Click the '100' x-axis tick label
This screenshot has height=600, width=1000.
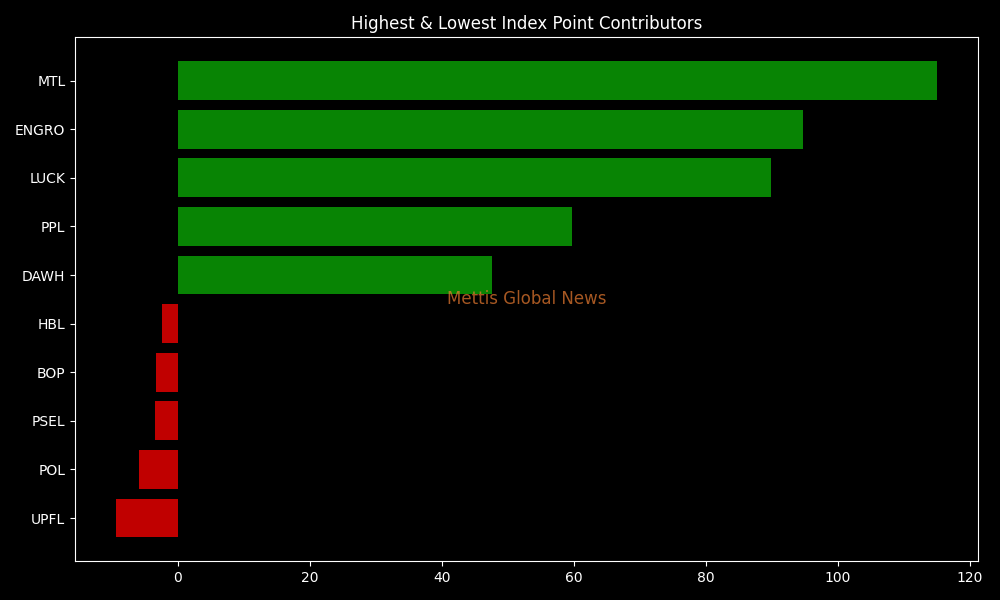click(x=838, y=577)
